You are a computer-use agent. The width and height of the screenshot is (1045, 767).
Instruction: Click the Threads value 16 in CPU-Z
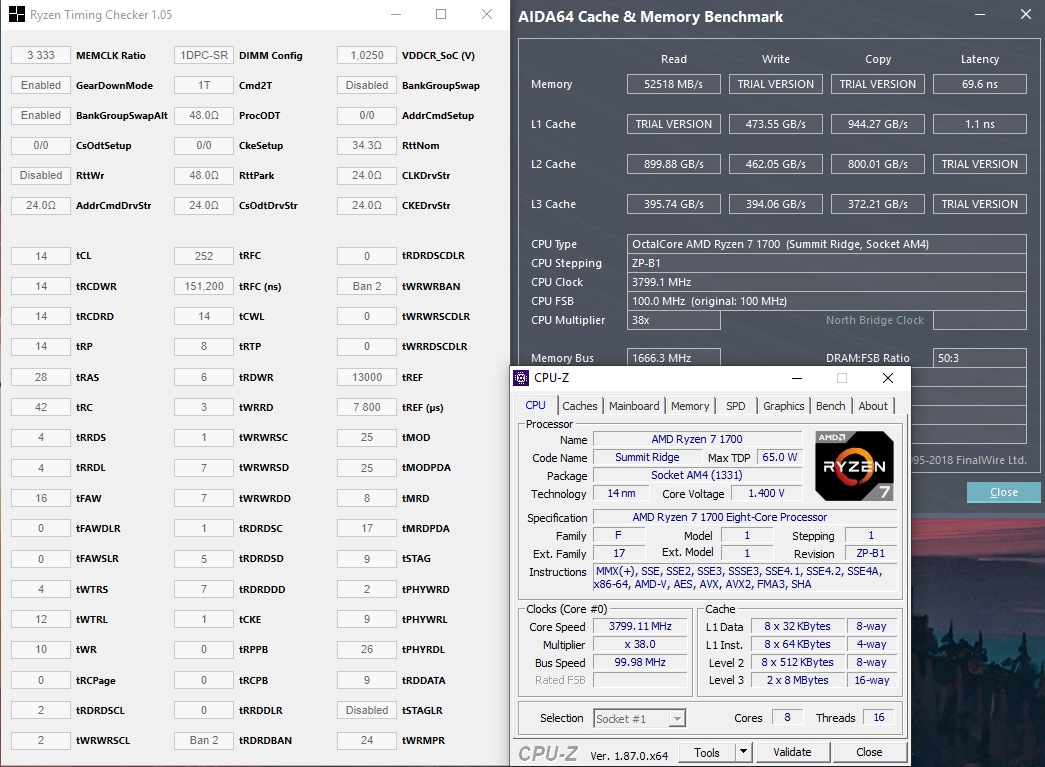(x=879, y=717)
